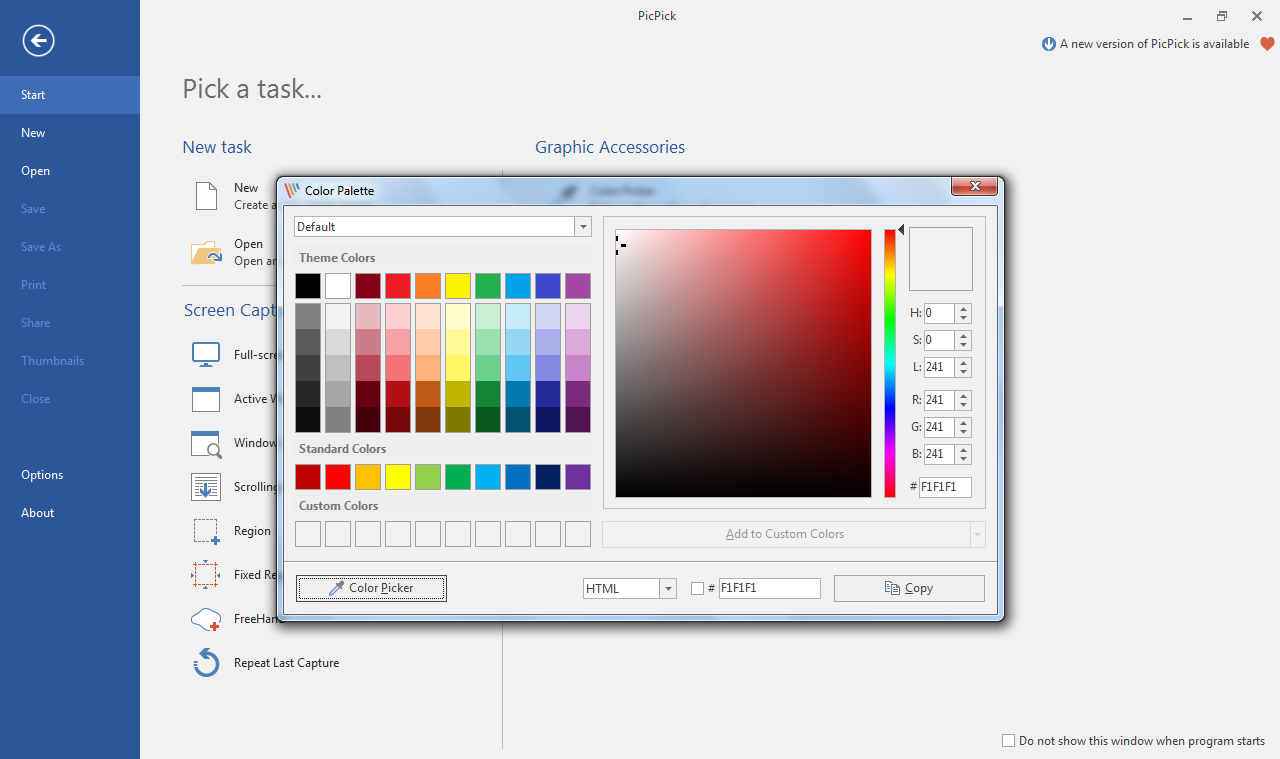This screenshot has height=759, width=1280.
Task: Click the Copy button
Action: click(x=909, y=588)
